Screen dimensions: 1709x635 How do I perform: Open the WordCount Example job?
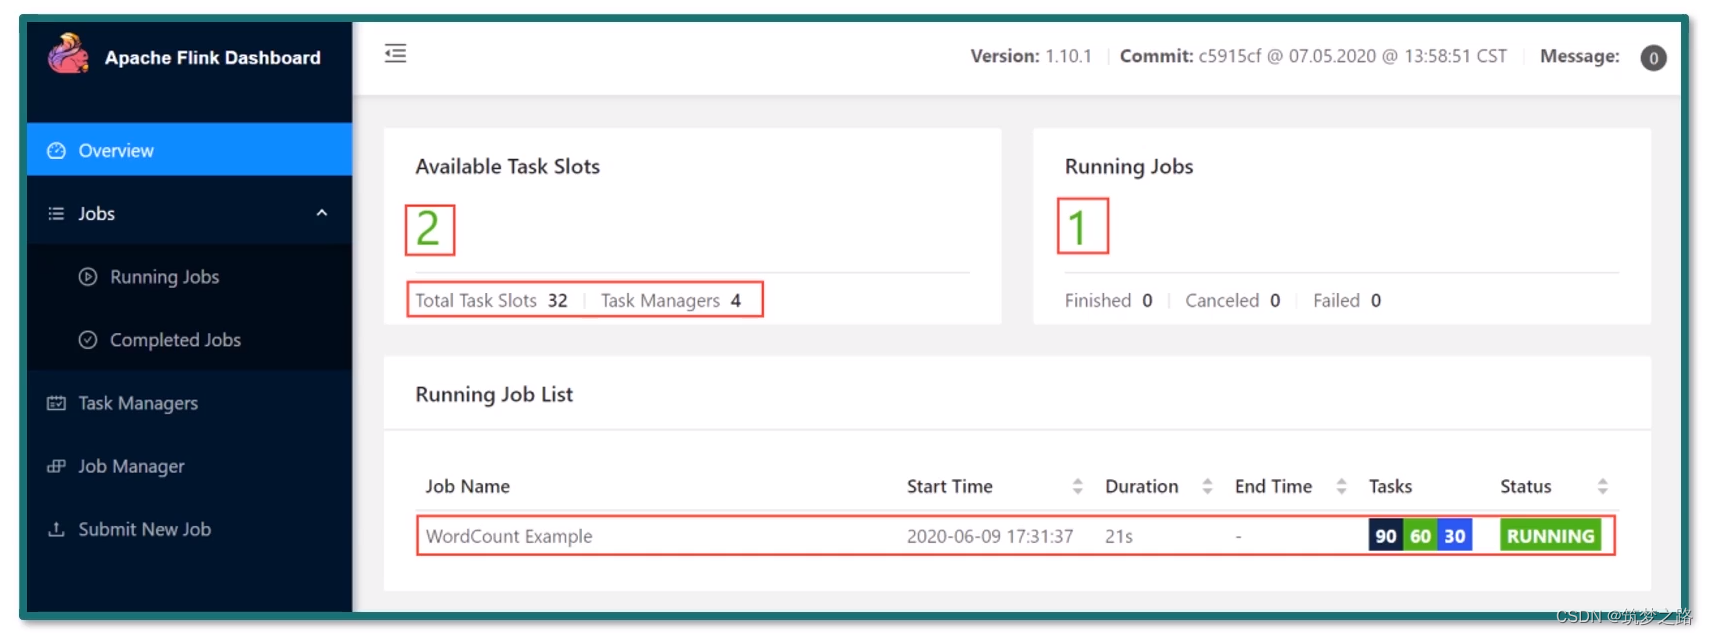[x=509, y=536]
